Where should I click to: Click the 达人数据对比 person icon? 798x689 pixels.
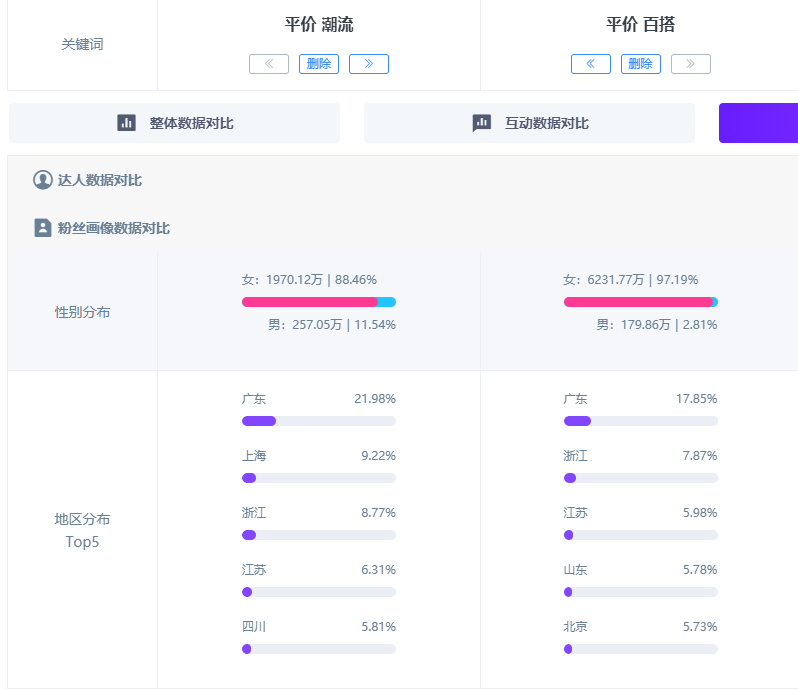point(43,180)
